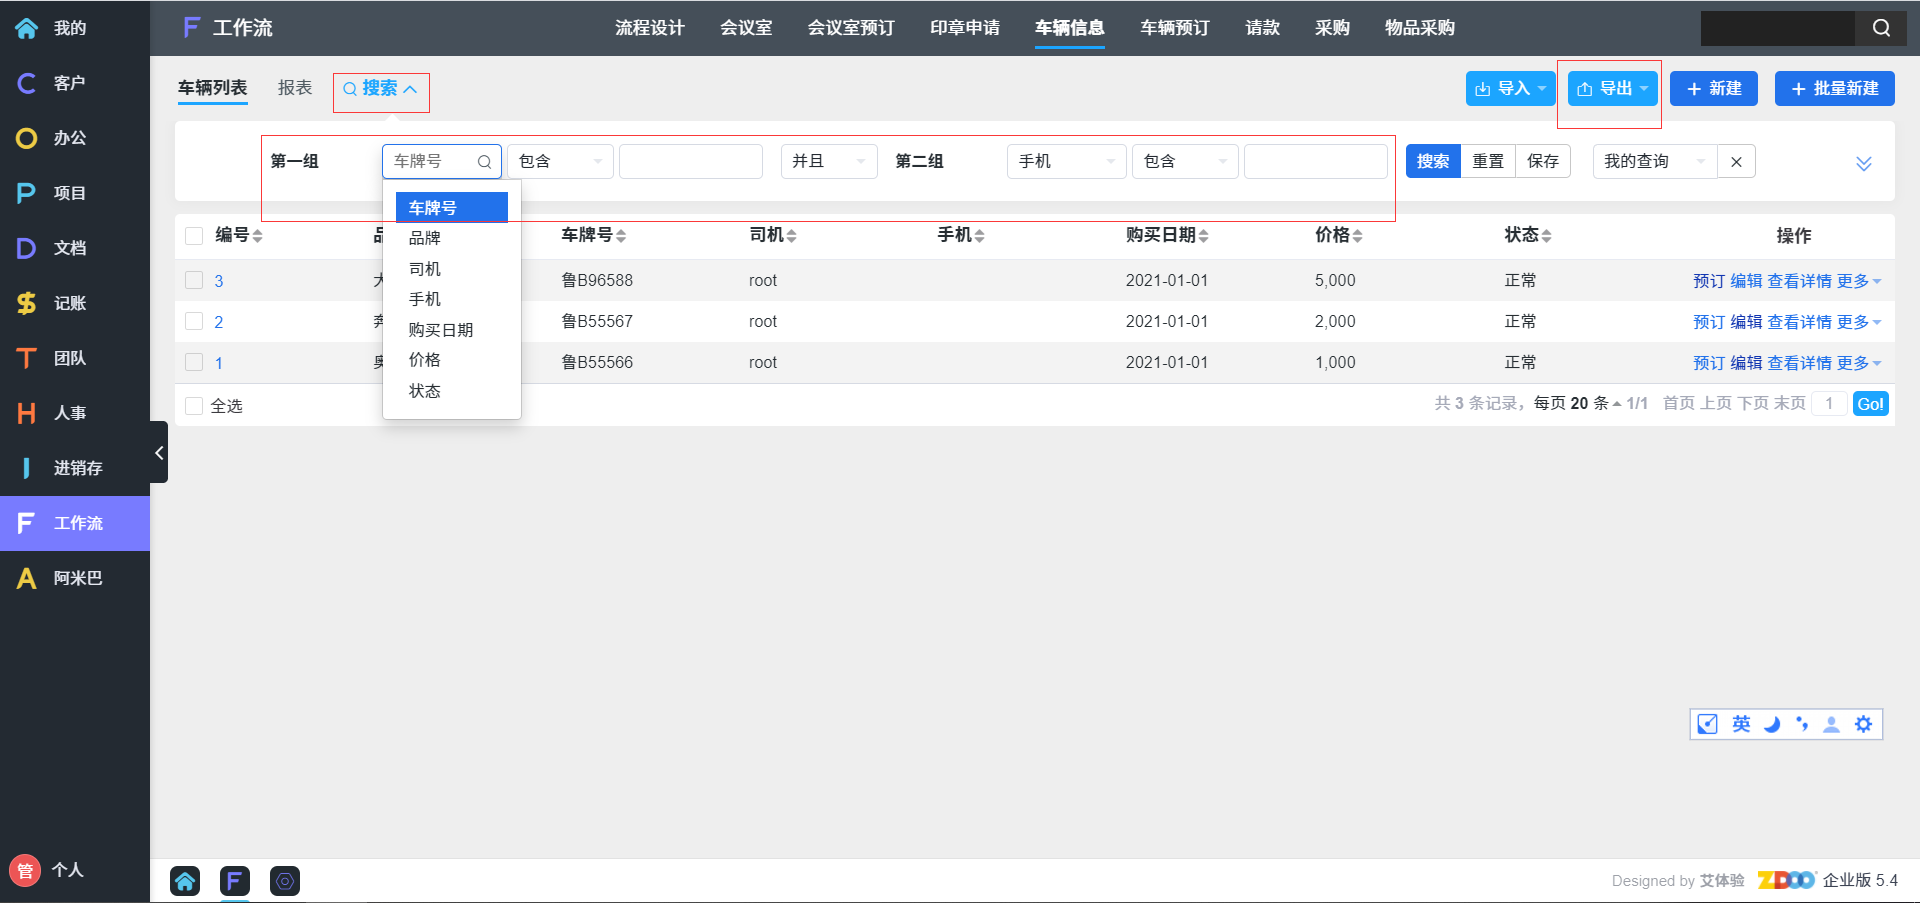
Task: Expand more search rows with double chevron
Action: pos(1863,163)
